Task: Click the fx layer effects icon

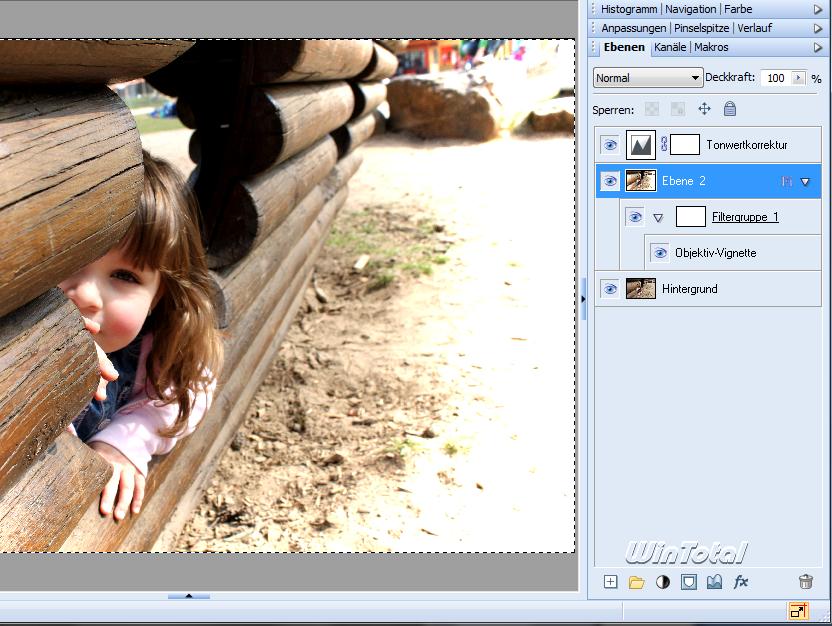Action: (x=741, y=582)
